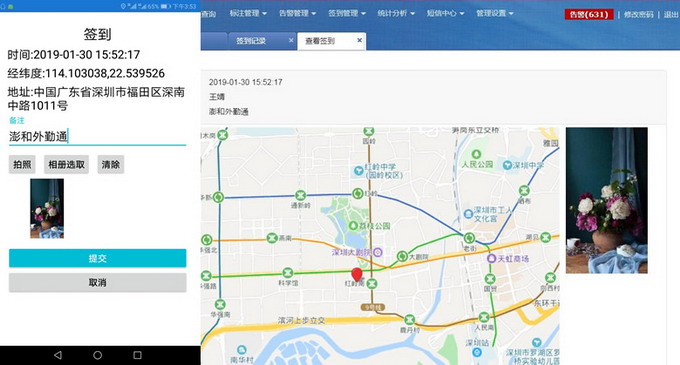Click the 拍照 take photo button

[22, 164]
